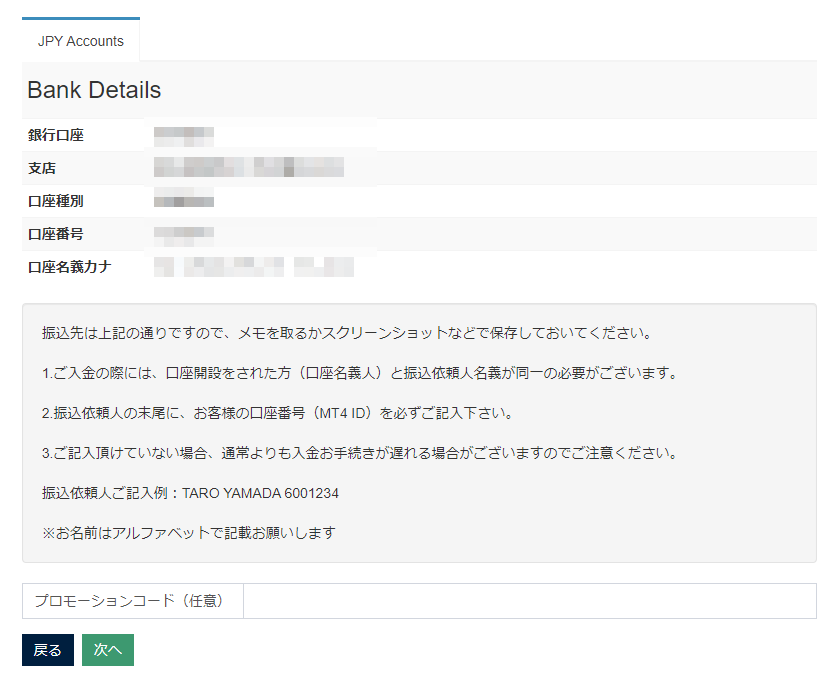Image resolution: width=823 pixels, height=679 pixels.
Task: Click the blurred 銀行口座 value
Action: (184, 136)
